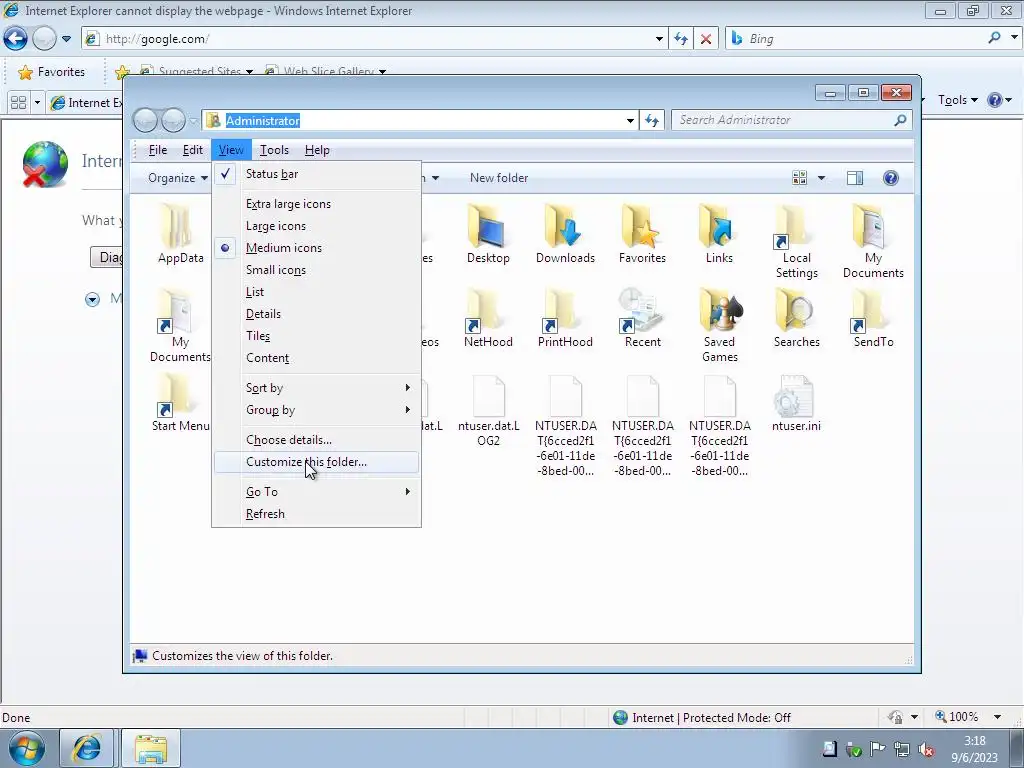Open the Tools menu in Explorer
Image resolution: width=1024 pixels, height=768 pixels.
point(274,150)
